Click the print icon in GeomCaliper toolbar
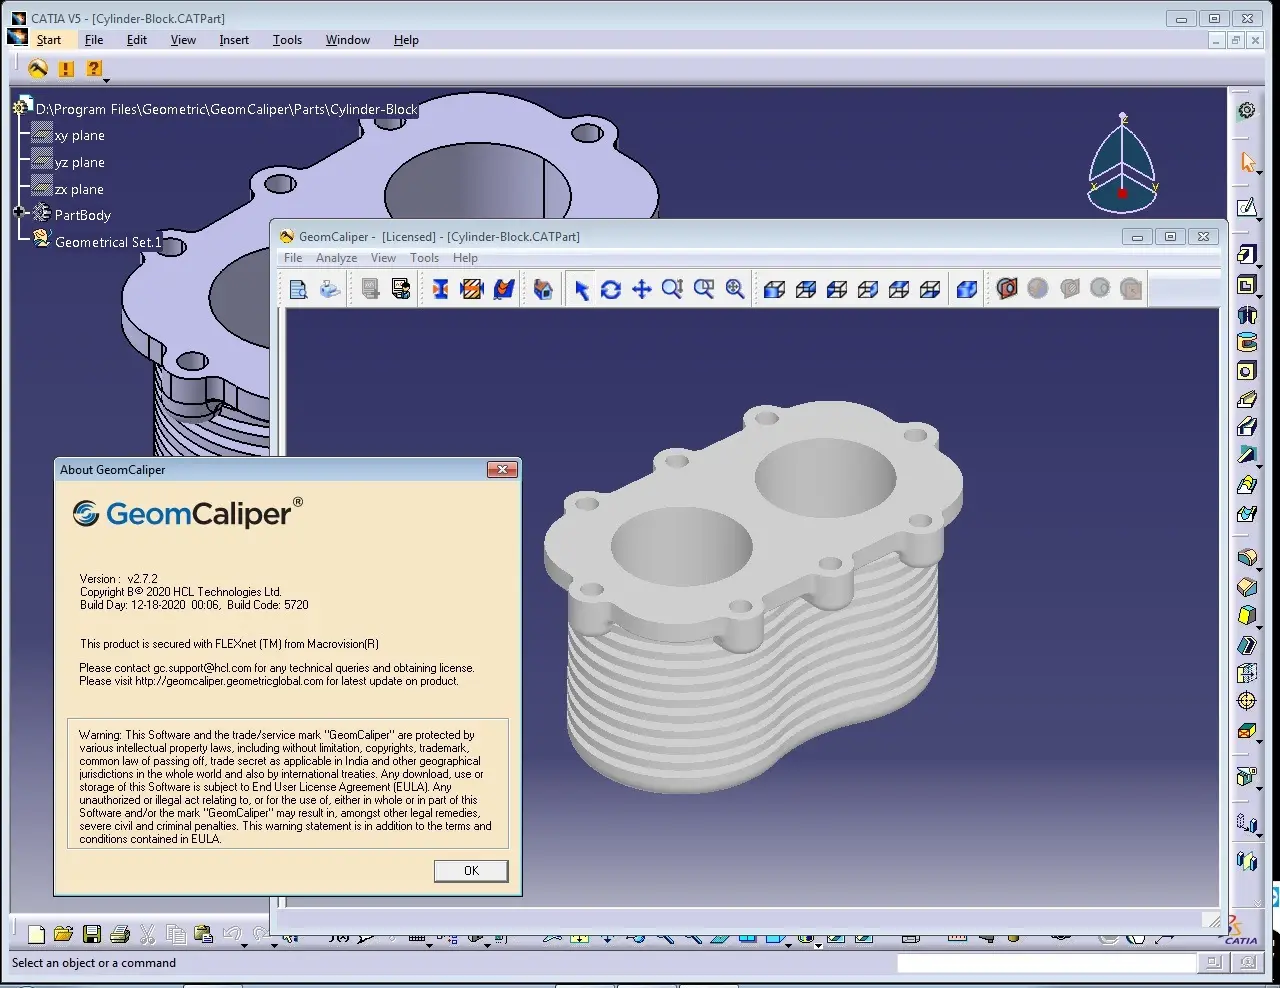The width and height of the screenshot is (1280, 988). click(329, 289)
